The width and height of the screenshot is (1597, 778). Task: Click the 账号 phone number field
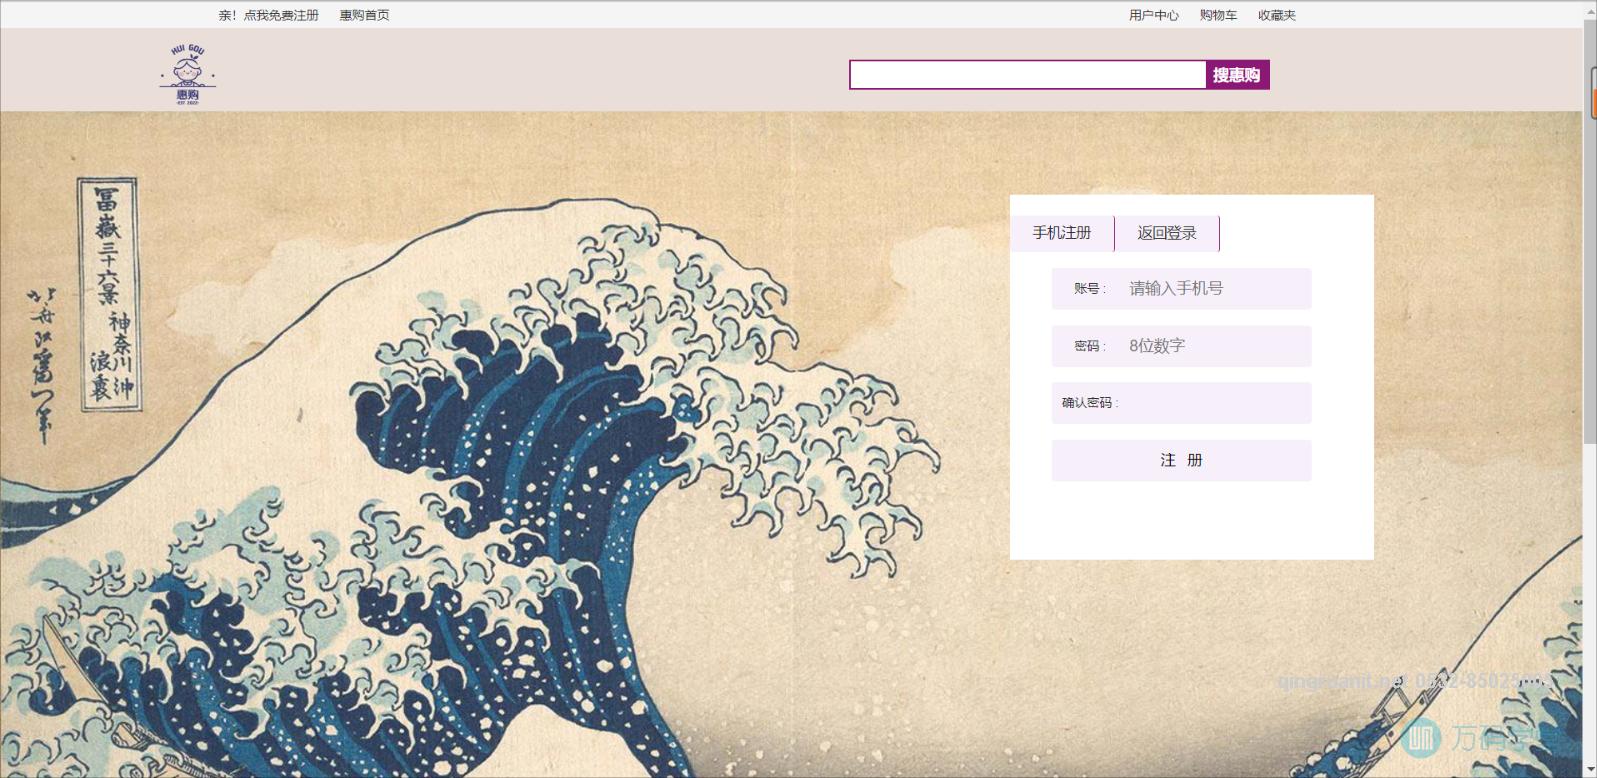point(1181,288)
